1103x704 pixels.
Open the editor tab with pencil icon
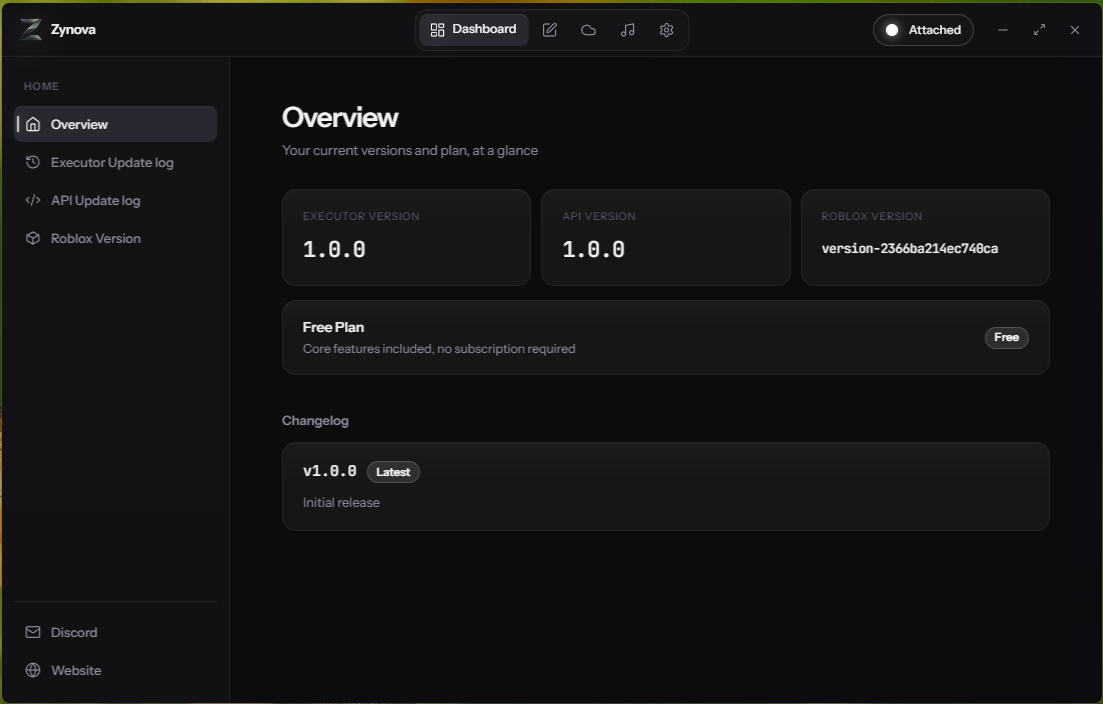[x=549, y=30]
